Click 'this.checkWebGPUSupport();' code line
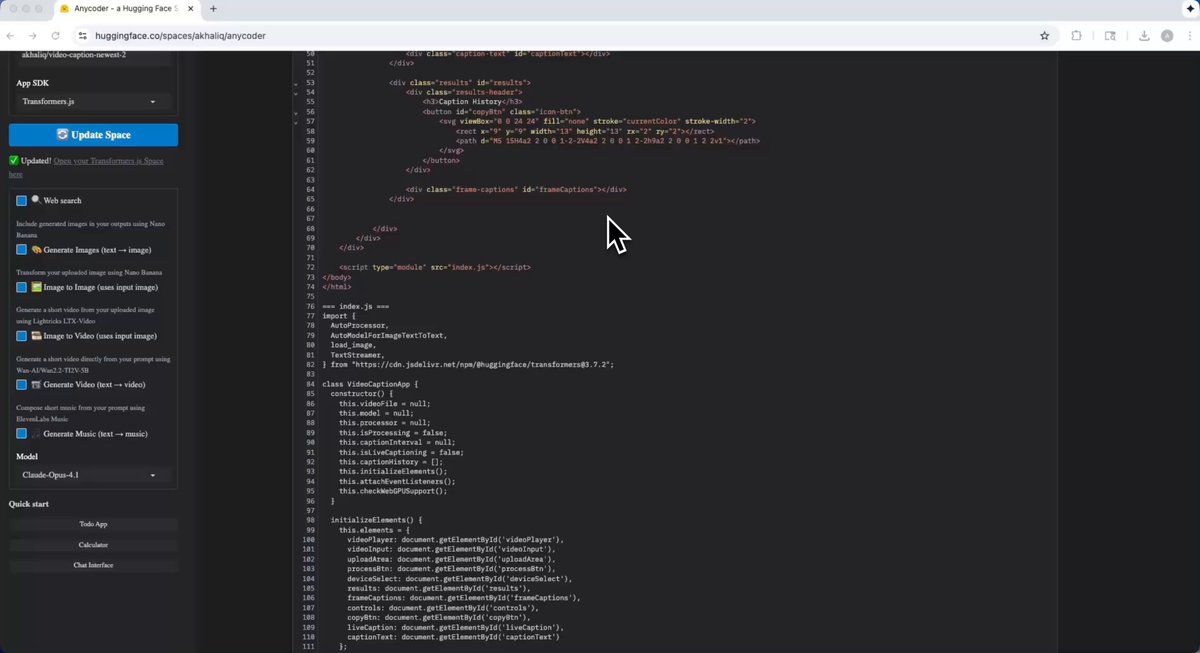This screenshot has width=1200, height=653. tap(393, 491)
